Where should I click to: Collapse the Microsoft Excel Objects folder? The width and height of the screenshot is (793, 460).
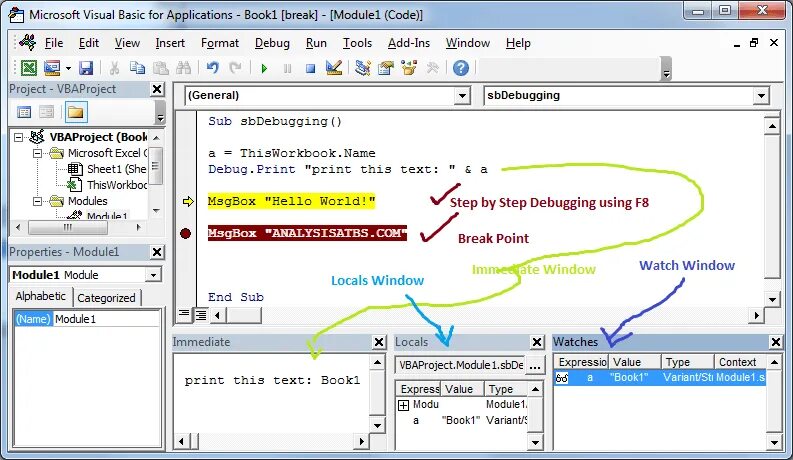pyautogui.click(x=37, y=153)
